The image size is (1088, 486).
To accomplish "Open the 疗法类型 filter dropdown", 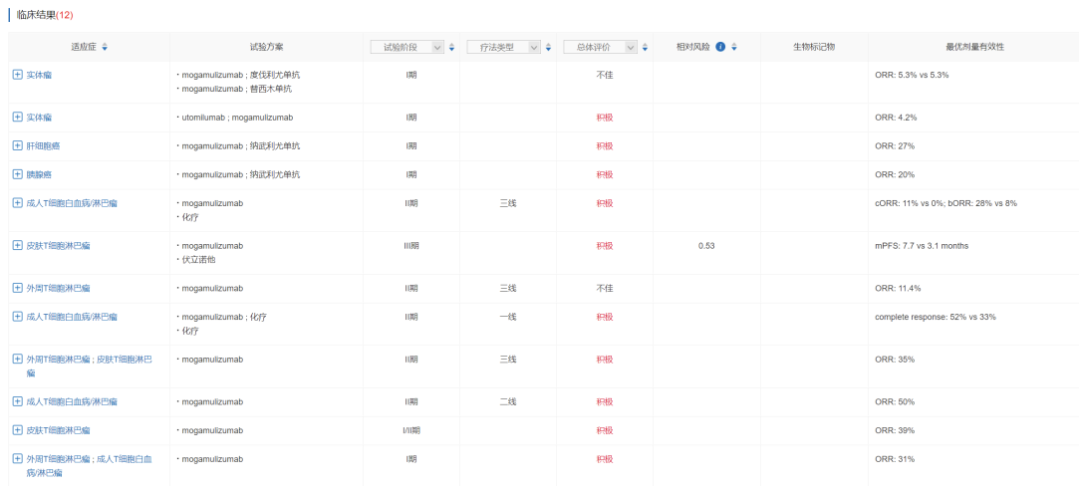I will pyautogui.click(x=504, y=47).
